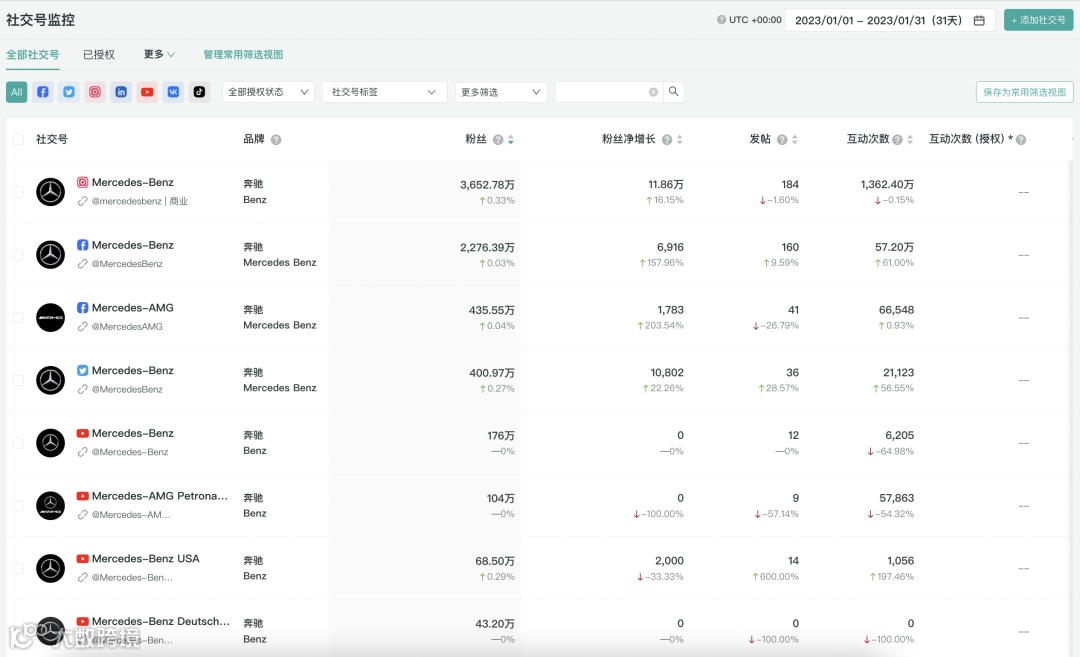Show help for 发帖 column
1080x657 pixels.
click(782, 140)
